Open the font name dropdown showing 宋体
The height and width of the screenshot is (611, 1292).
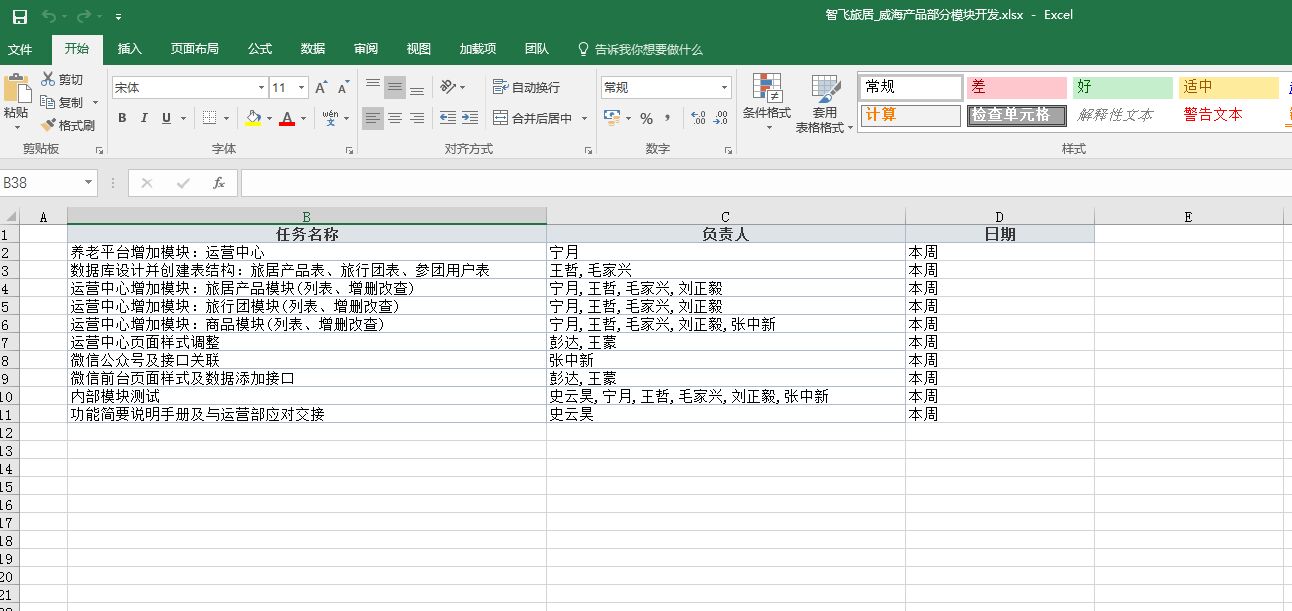pos(261,88)
